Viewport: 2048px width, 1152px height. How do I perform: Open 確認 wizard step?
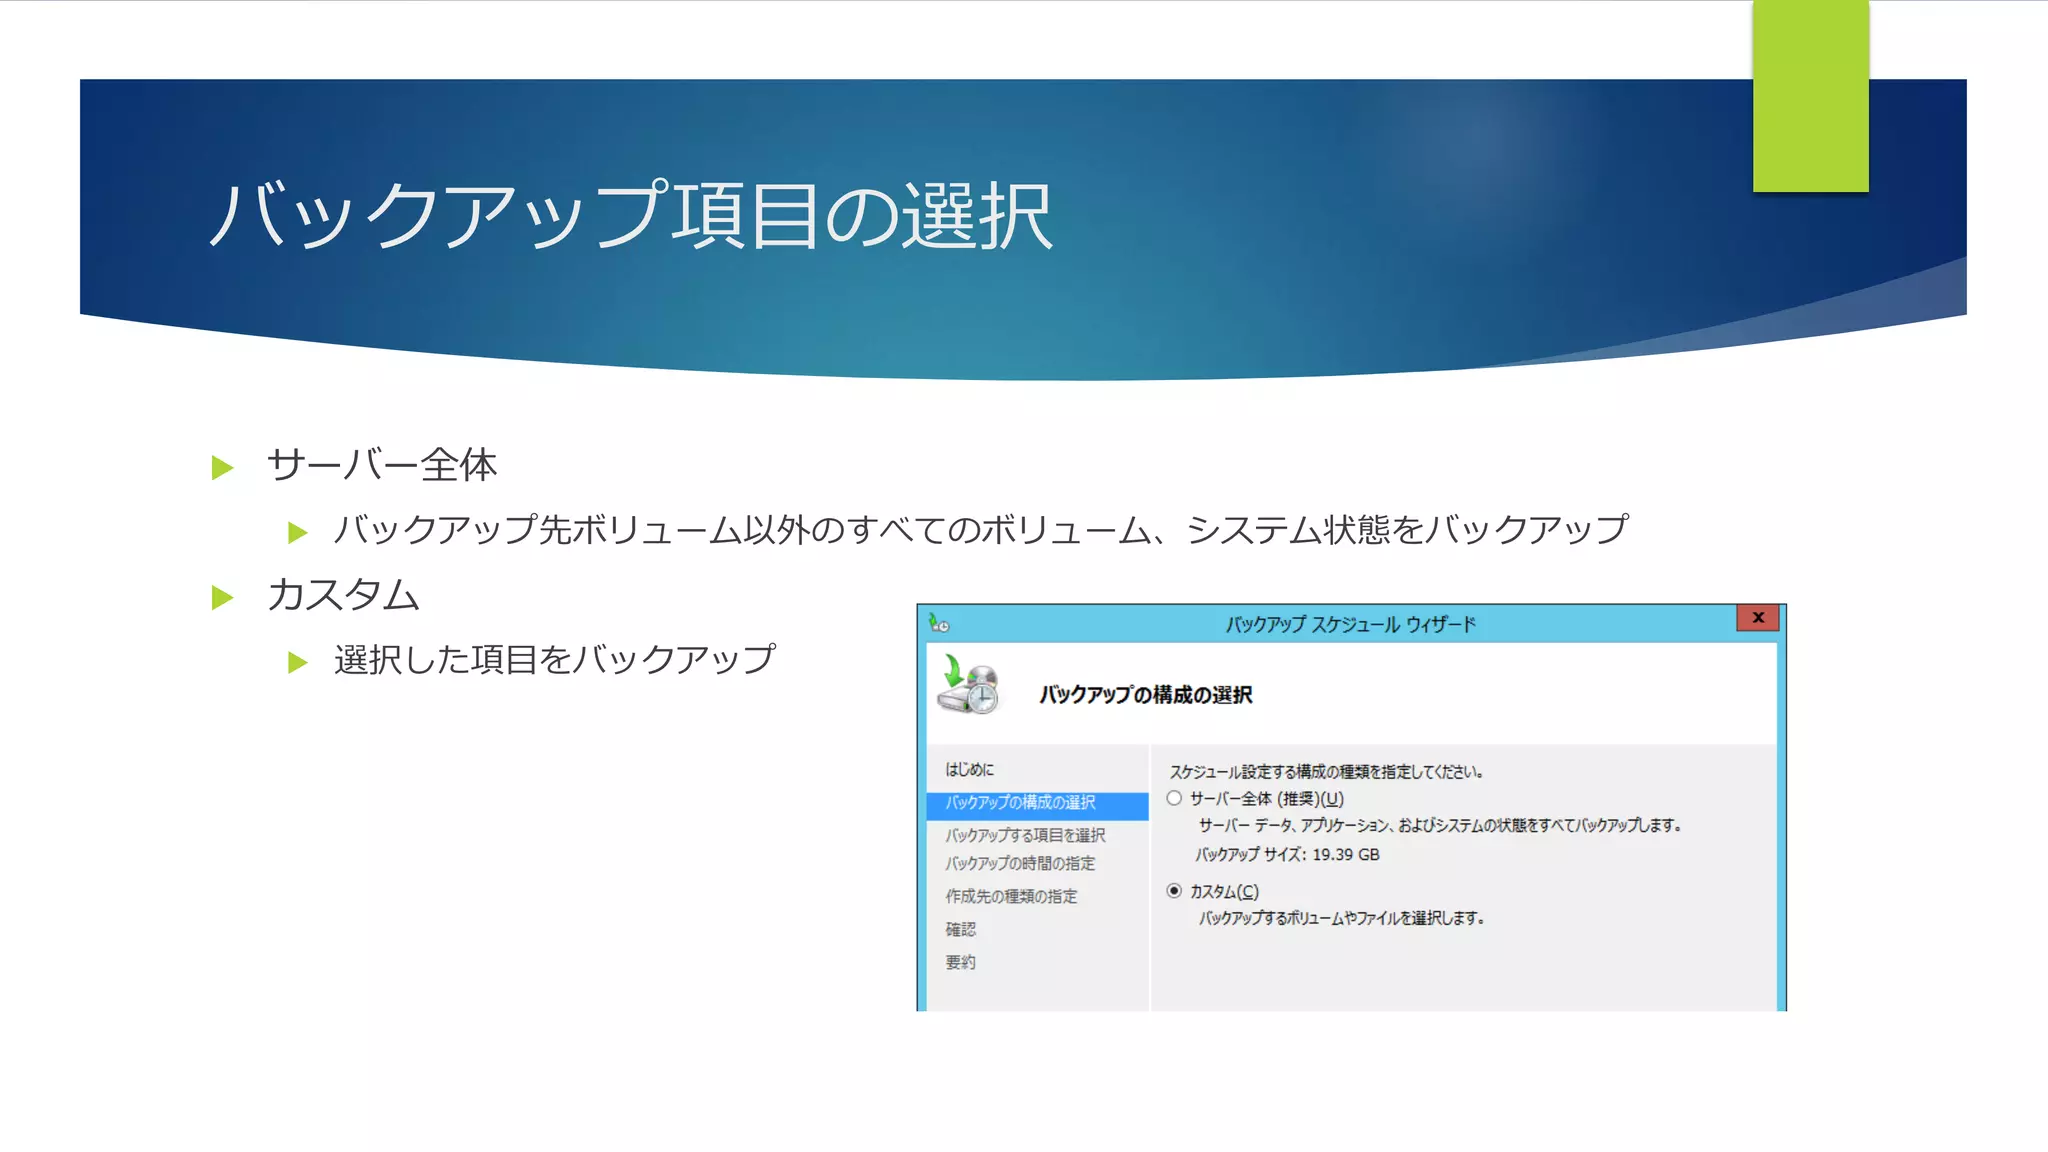click(960, 929)
